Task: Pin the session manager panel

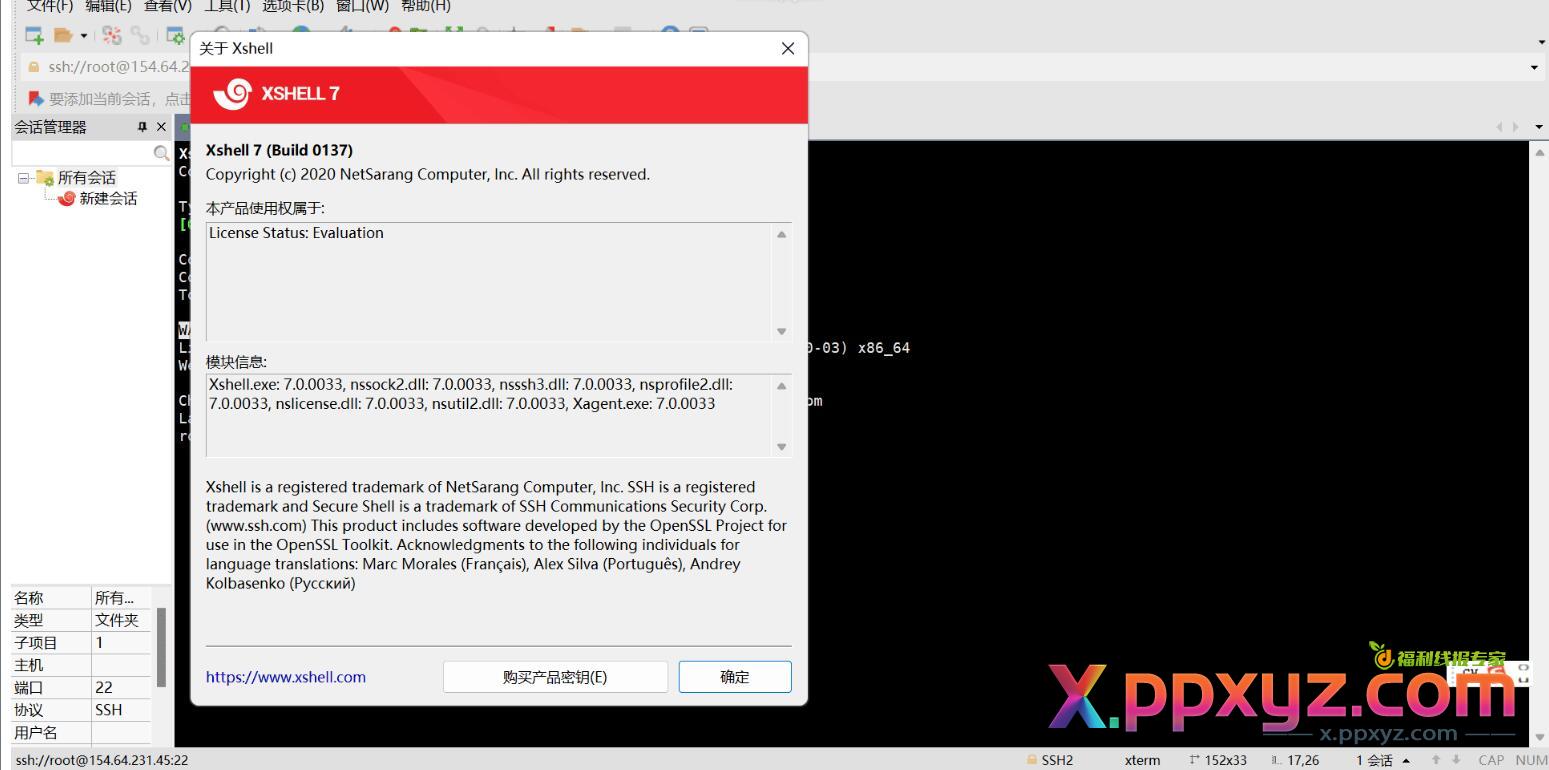Action: point(142,127)
